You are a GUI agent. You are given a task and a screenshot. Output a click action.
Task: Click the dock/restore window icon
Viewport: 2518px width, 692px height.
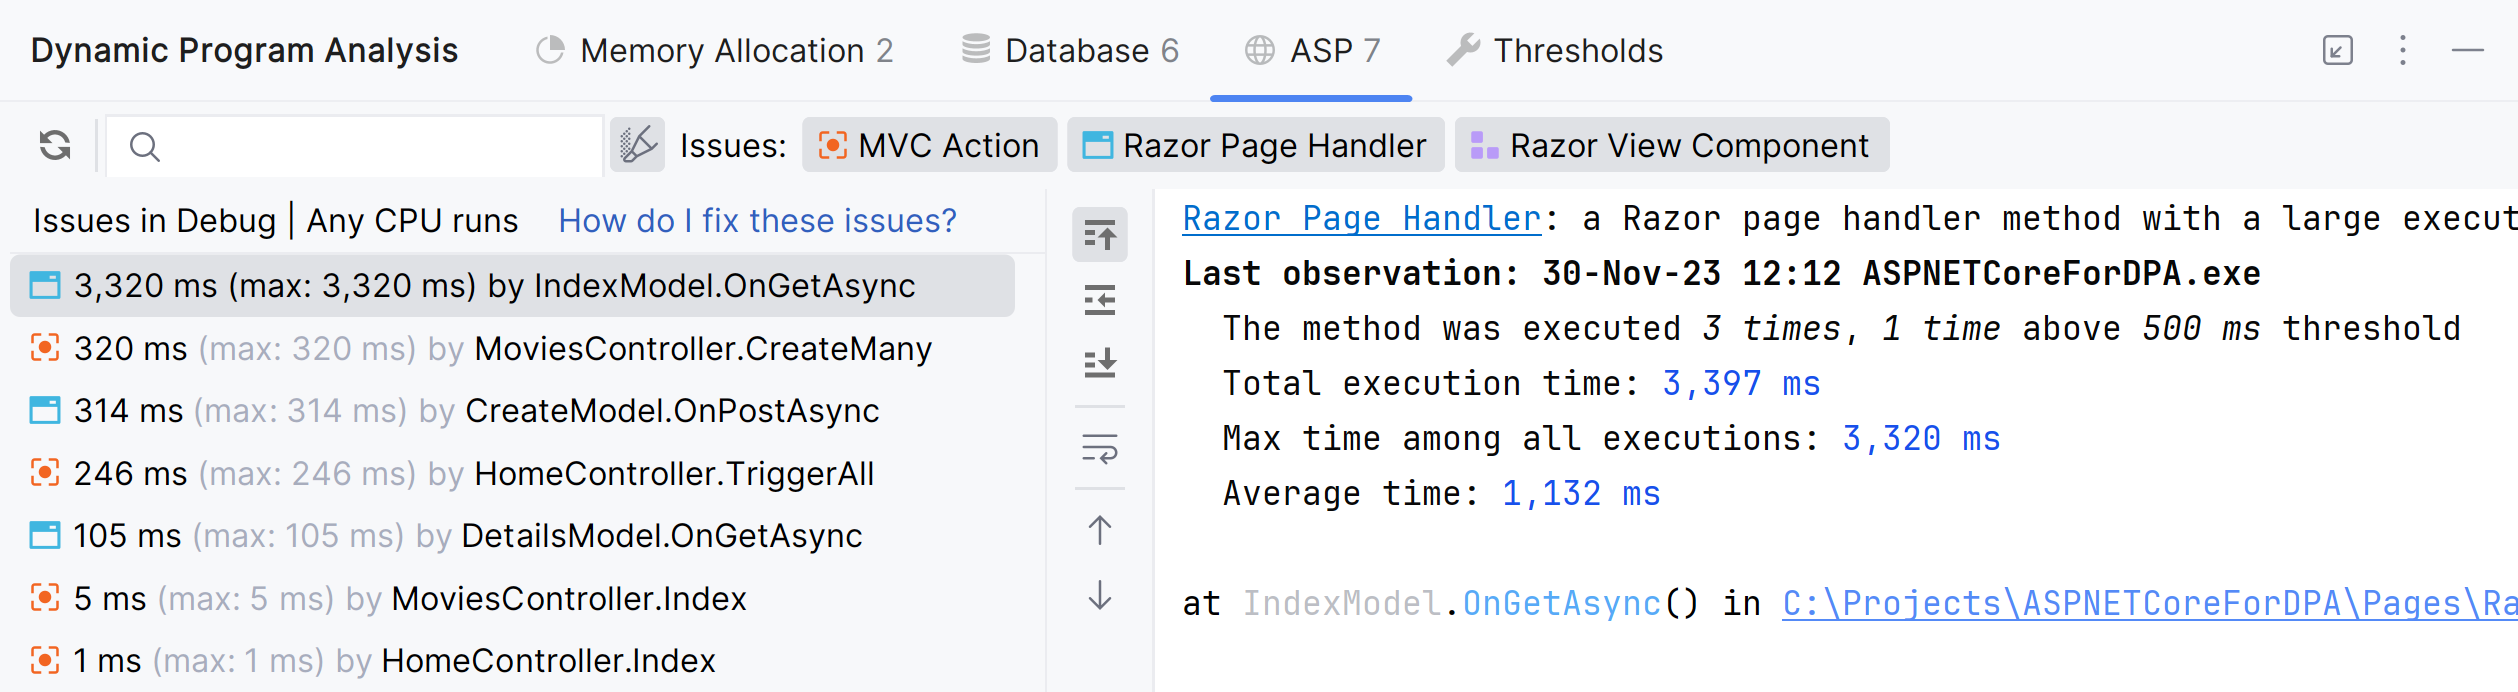2337,50
